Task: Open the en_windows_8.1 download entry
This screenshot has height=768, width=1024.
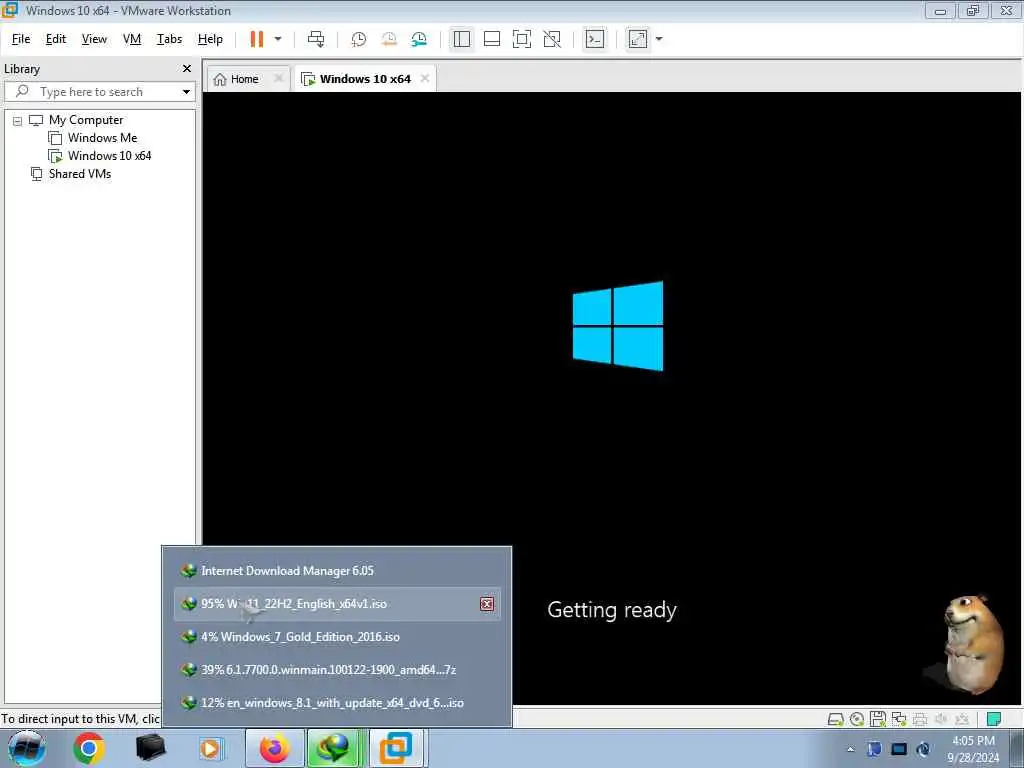Action: (x=337, y=703)
